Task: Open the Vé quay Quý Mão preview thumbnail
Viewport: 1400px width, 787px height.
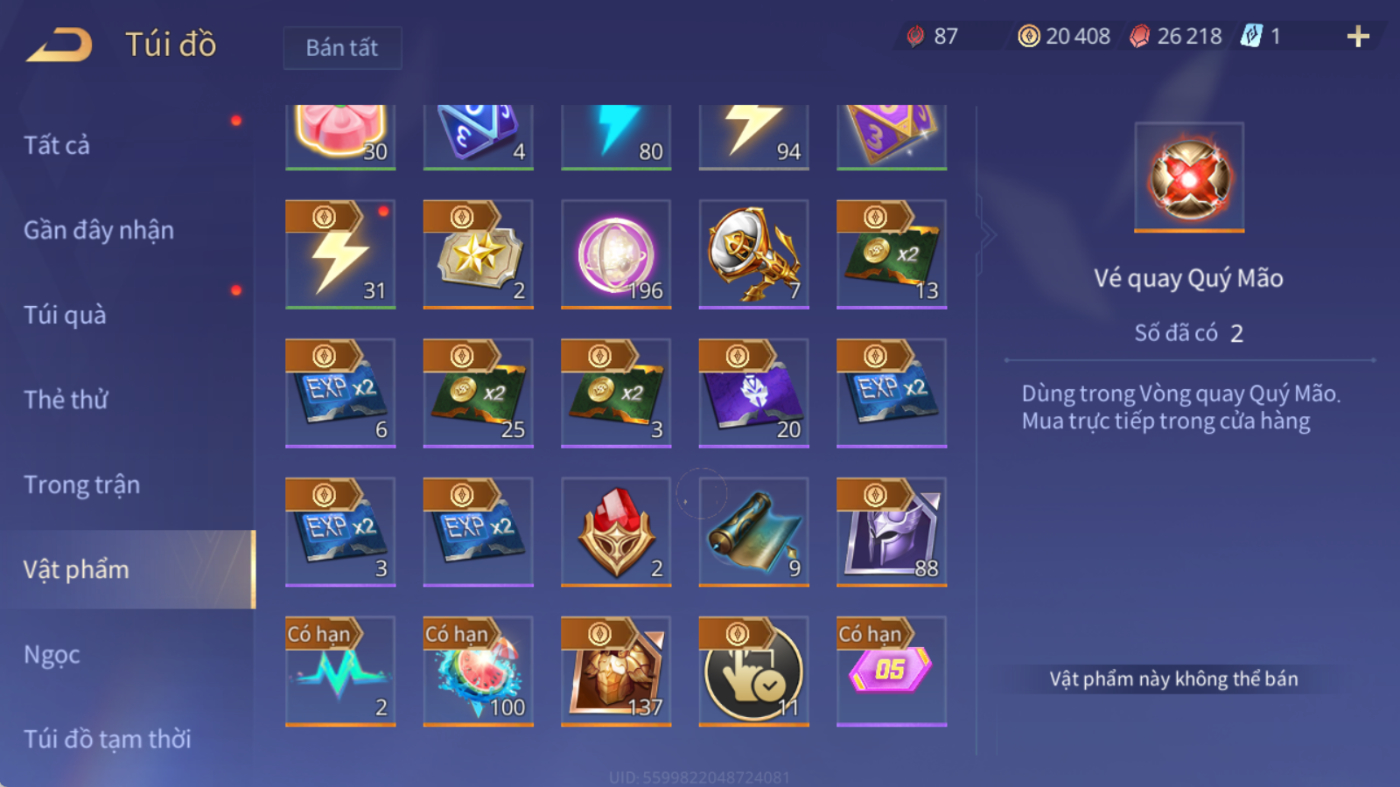Action: [x=1189, y=177]
